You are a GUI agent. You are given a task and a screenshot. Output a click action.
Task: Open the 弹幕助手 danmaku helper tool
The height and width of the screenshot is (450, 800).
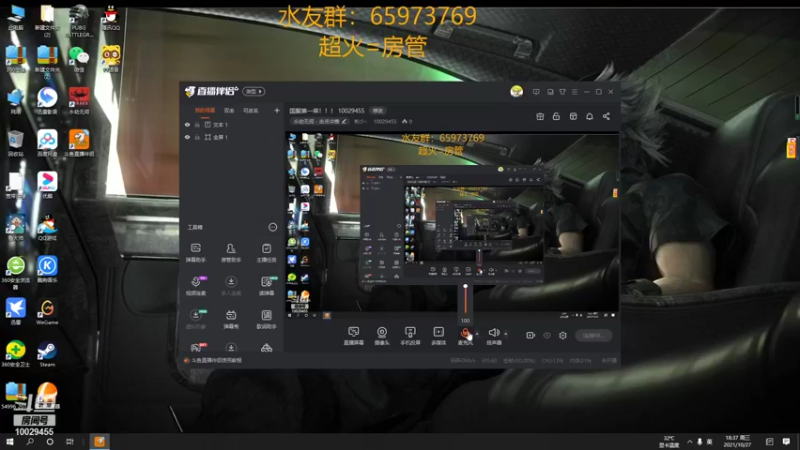195,253
